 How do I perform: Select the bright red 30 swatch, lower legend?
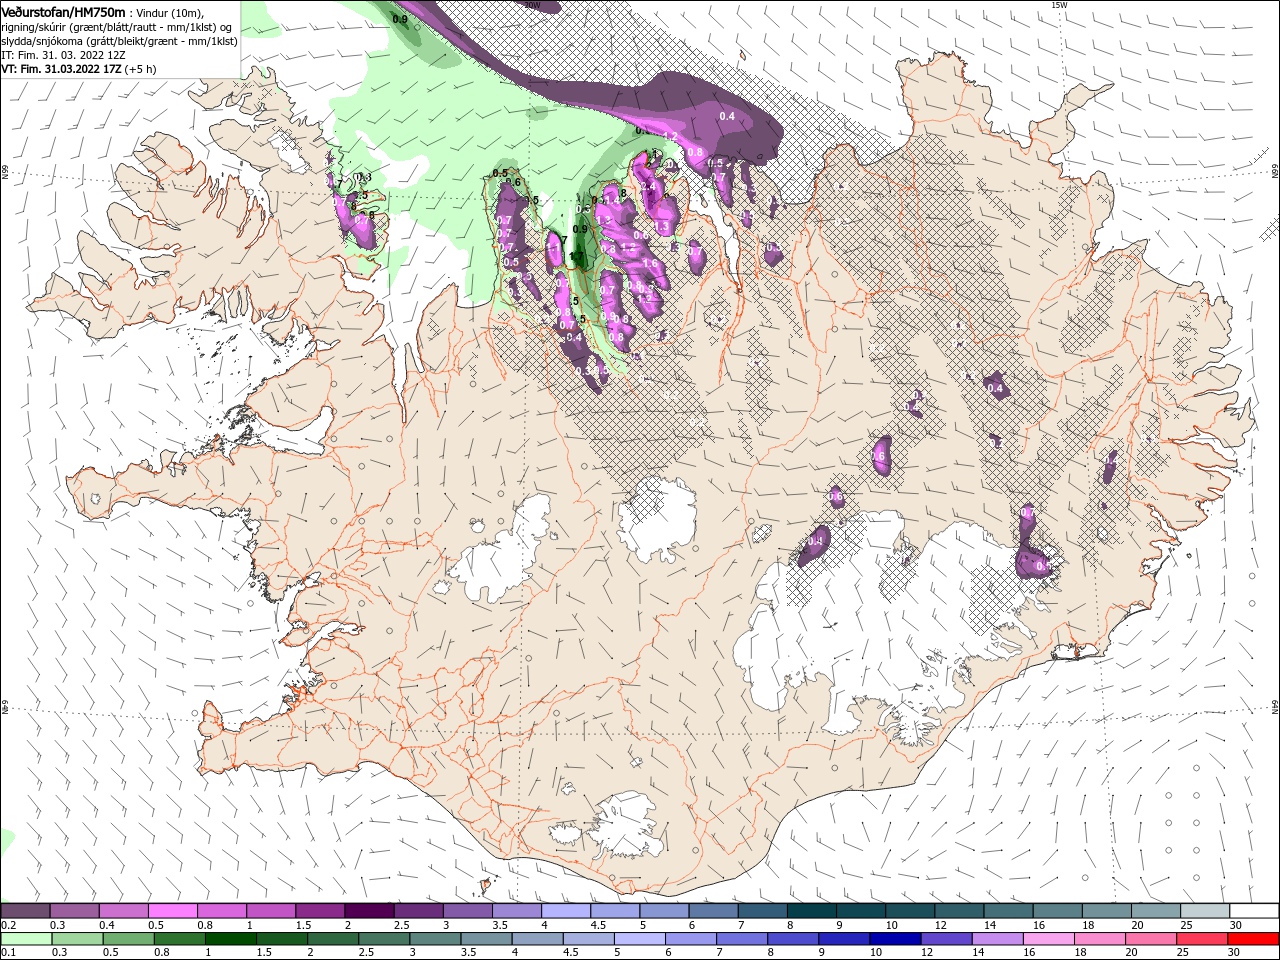(1253, 939)
